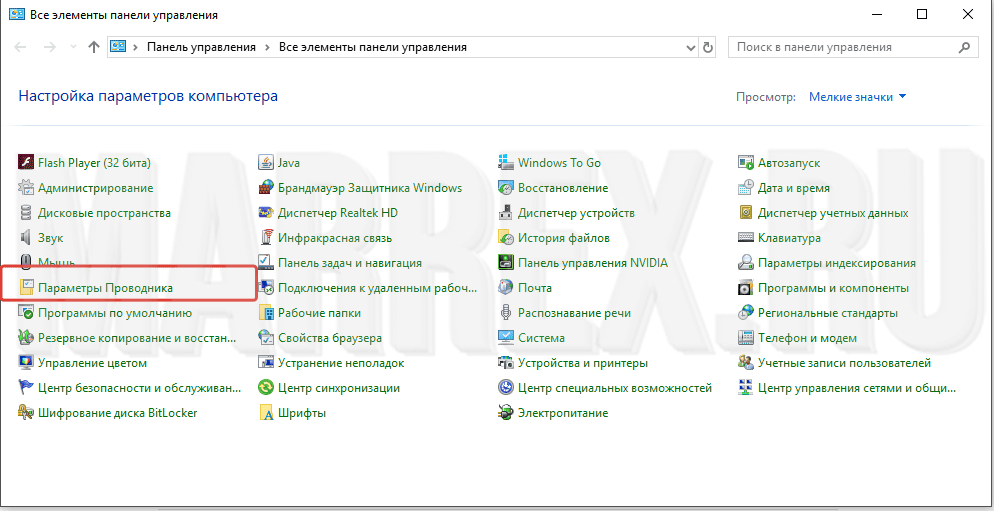Open Диспетчер учетных данных link
The image size is (994, 511).
[x=833, y=213]
